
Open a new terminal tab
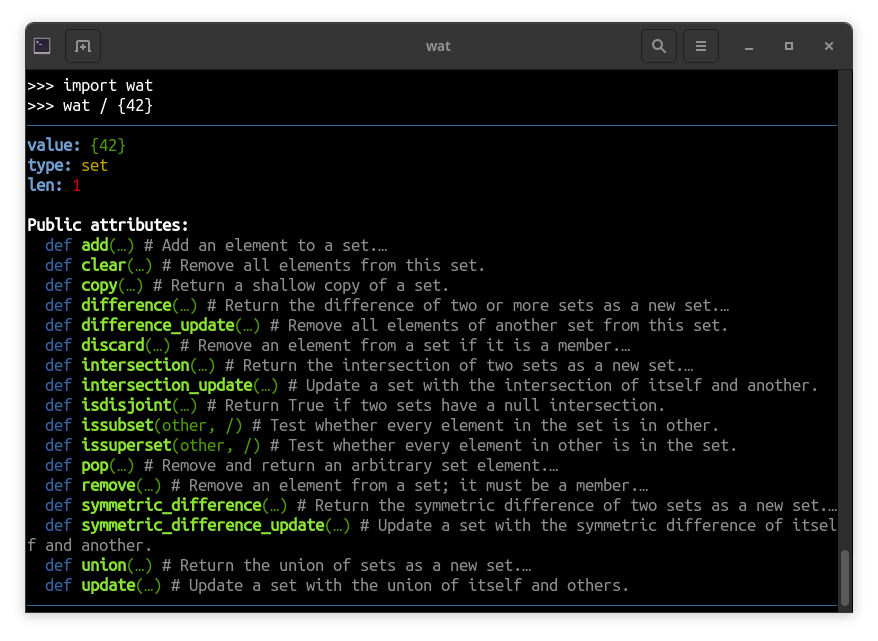[83, 46]
